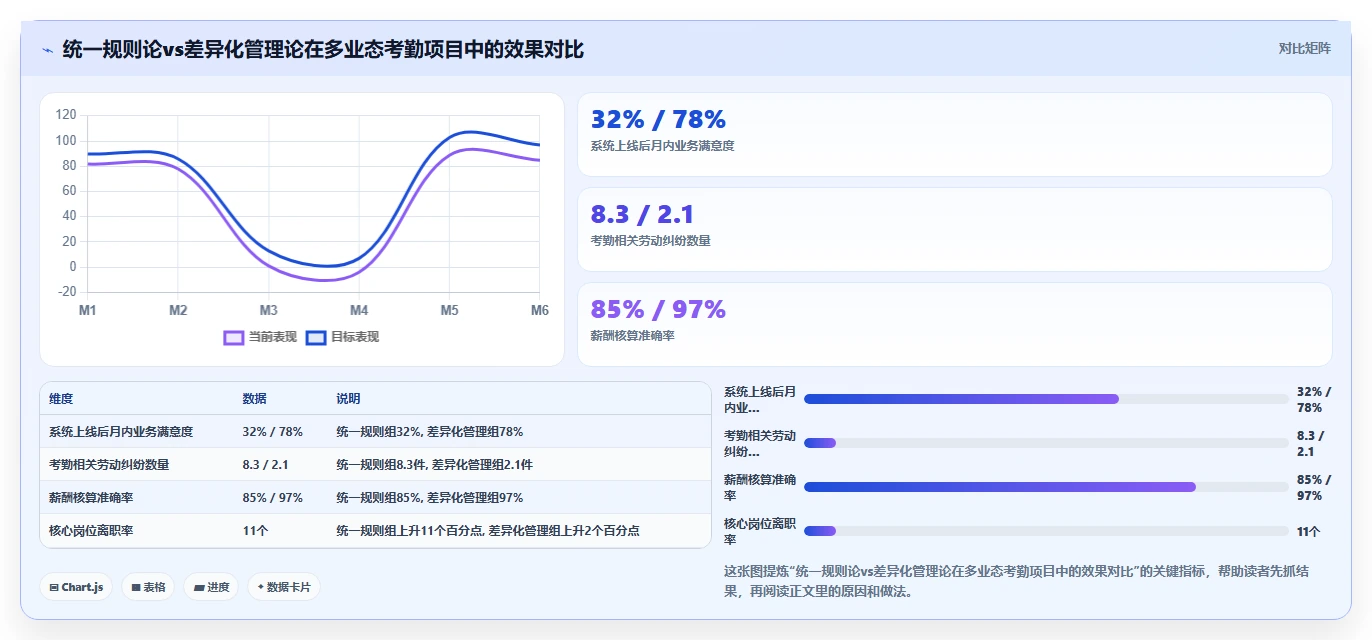Click the 85% / 97% value beside the progress bar
Image resolution: width=1372 pixels, height=640 pixels.
pyautogui.click(x=1314, y=488)
